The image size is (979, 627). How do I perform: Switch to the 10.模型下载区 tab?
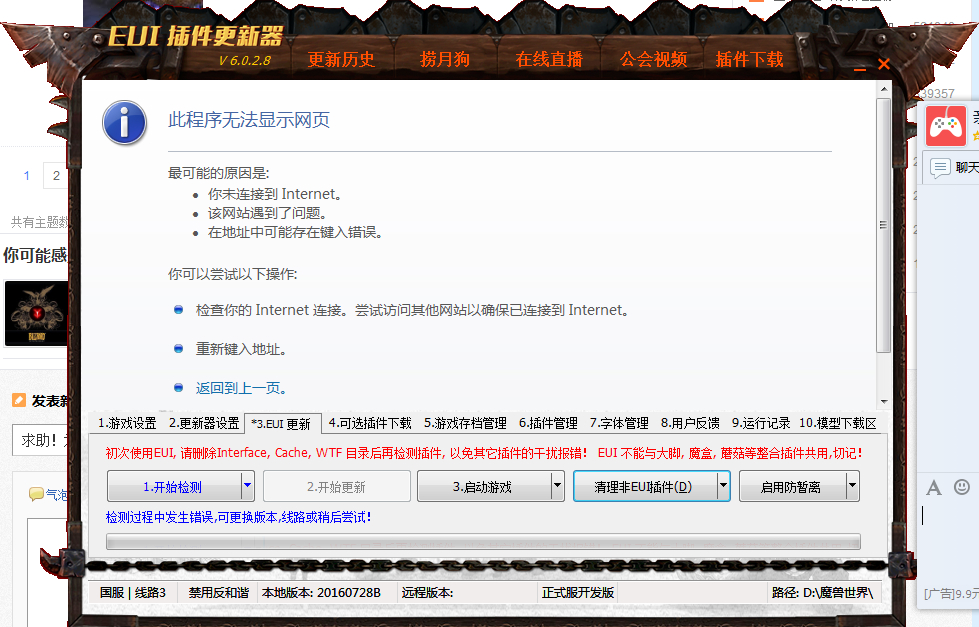click(x=838, y=423)
